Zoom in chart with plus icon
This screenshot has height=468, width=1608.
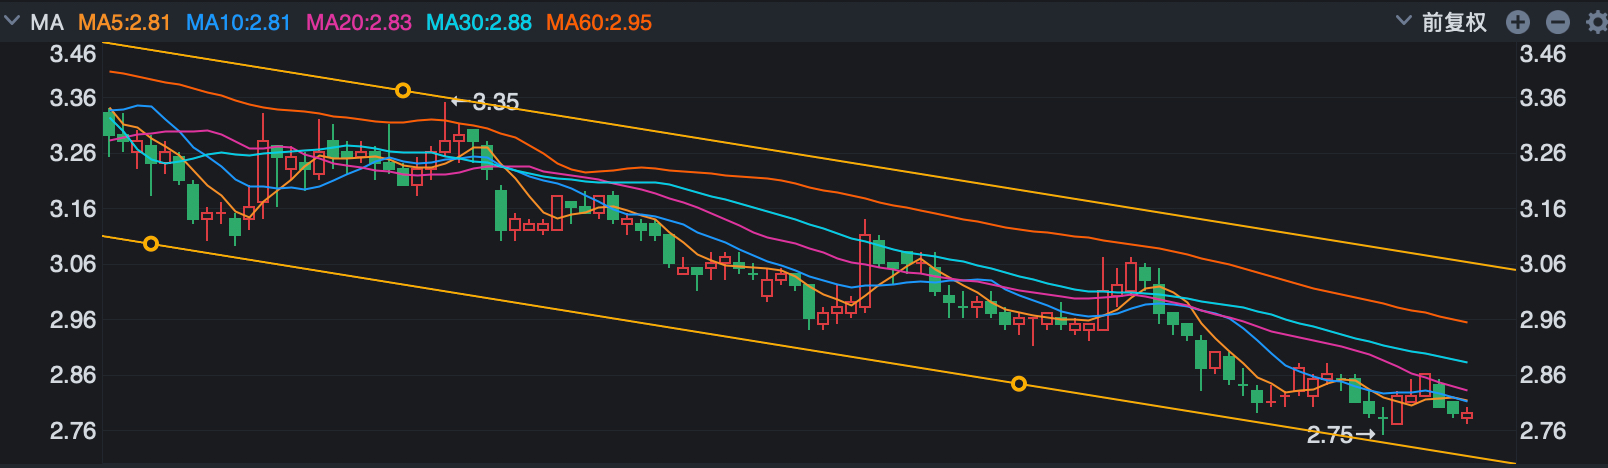1518,22
